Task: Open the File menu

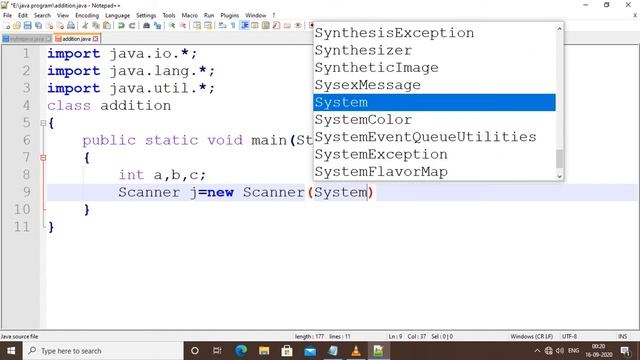Action: tap(7, 15)
